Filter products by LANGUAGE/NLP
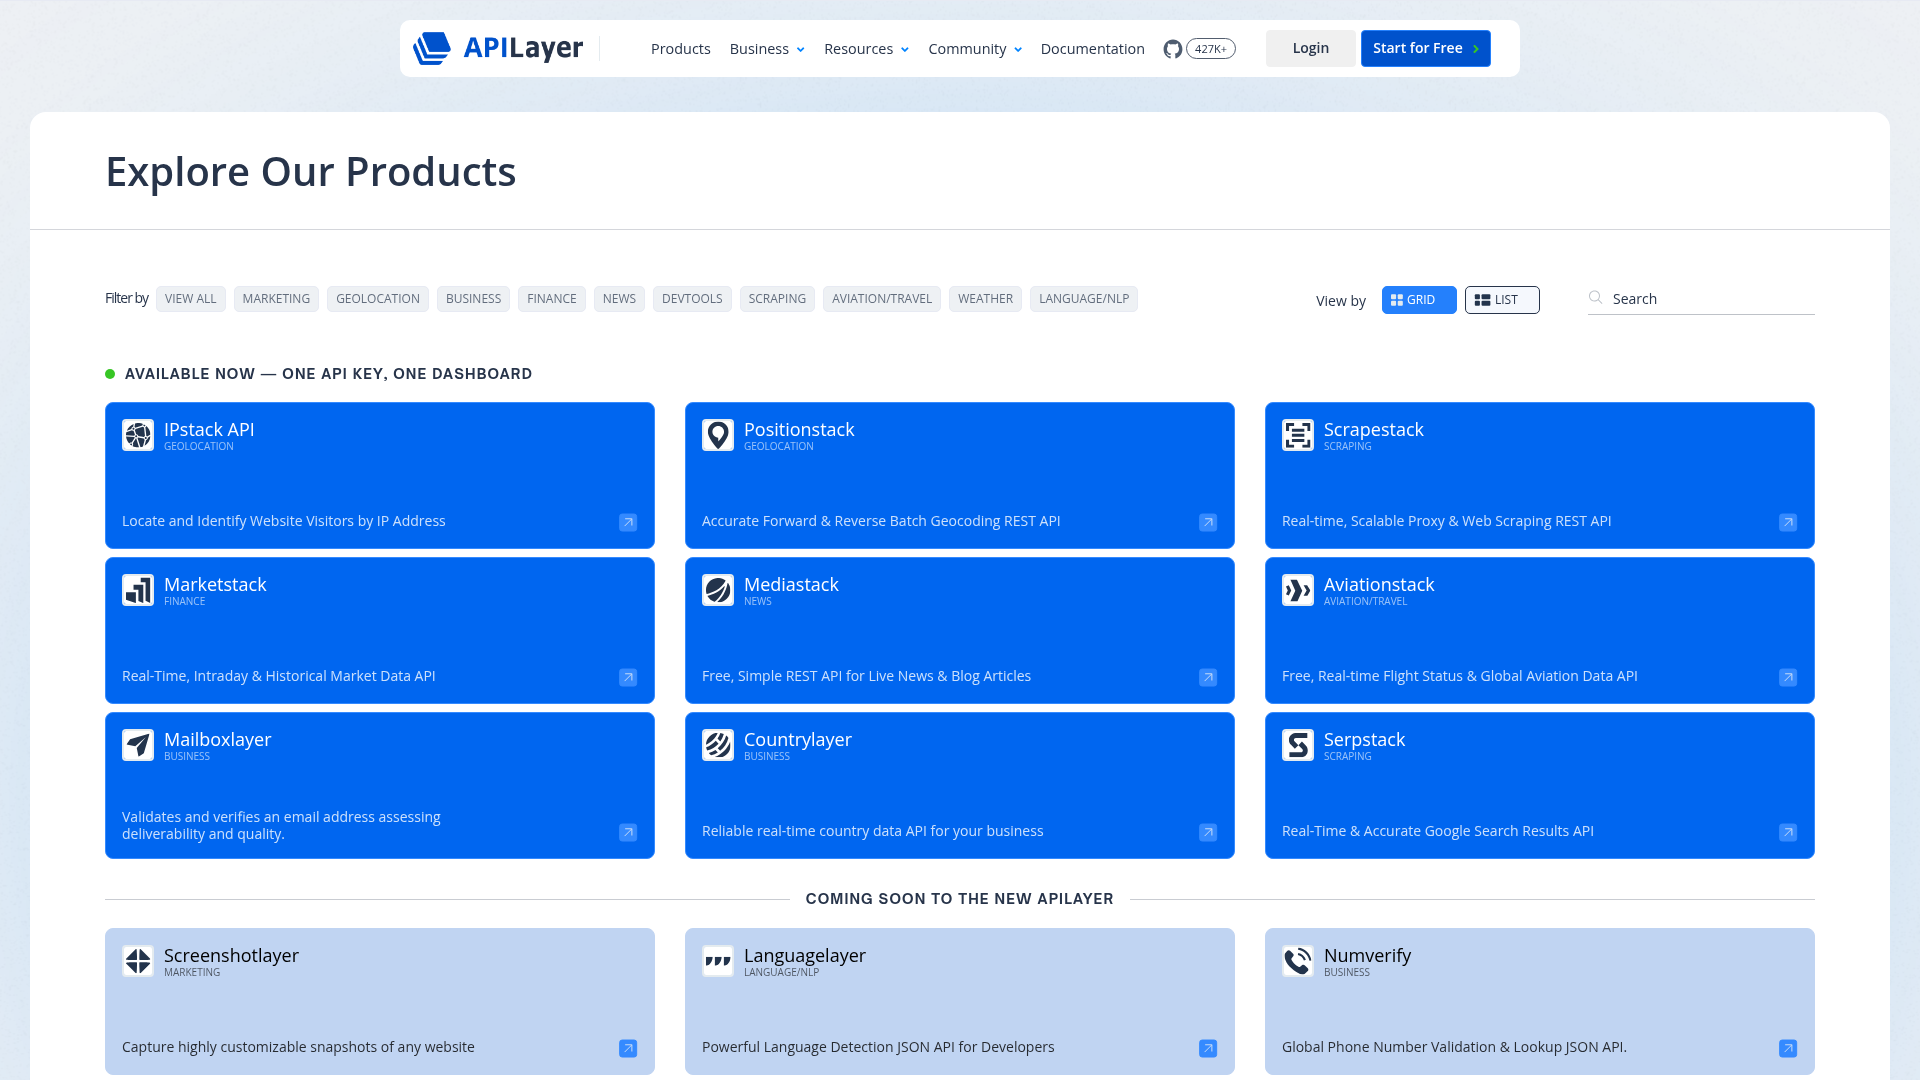 click(x=1084, y=299)
